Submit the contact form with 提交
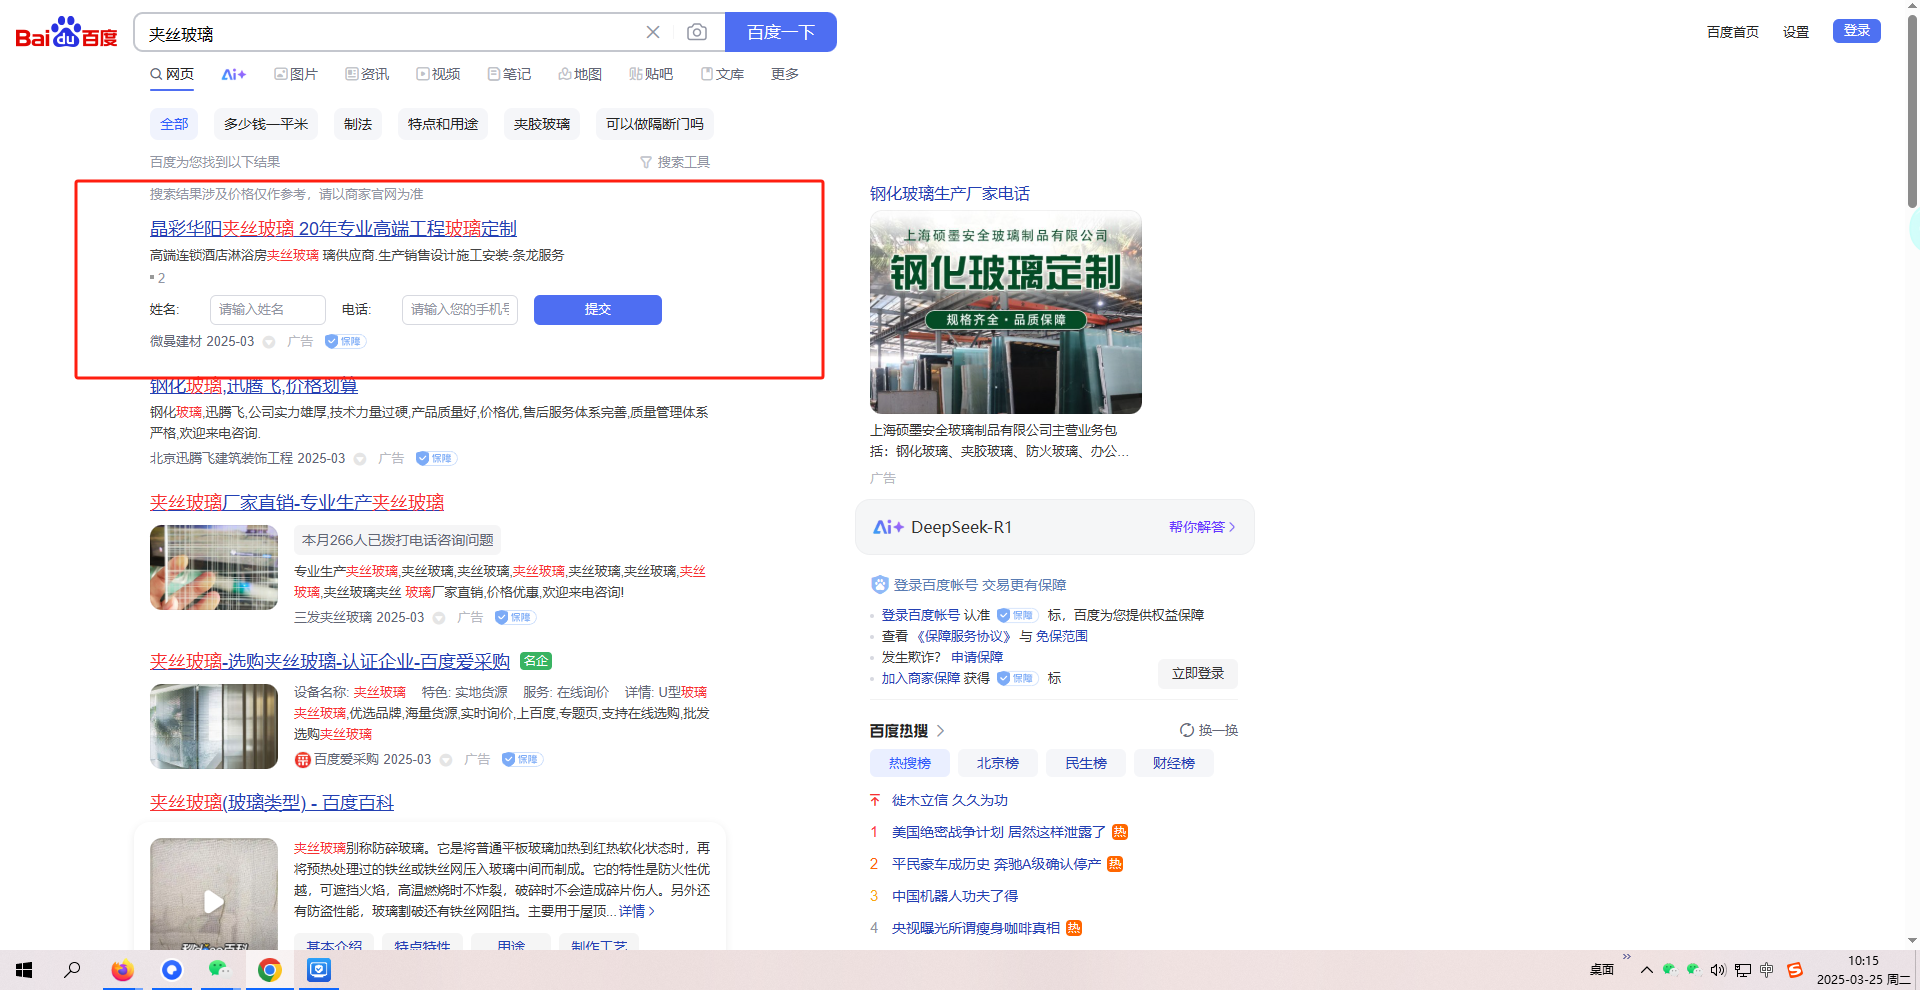Screen dimensions: 1920x990 [598, 310]
